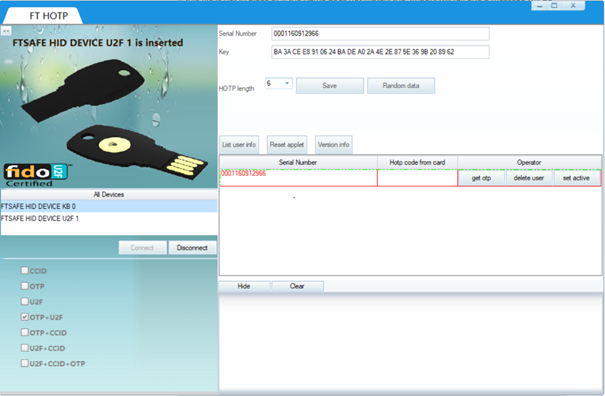Viewport: 605px width, 396px height.
Task: Disconnect the current device
Action: [x=192, y=248]
